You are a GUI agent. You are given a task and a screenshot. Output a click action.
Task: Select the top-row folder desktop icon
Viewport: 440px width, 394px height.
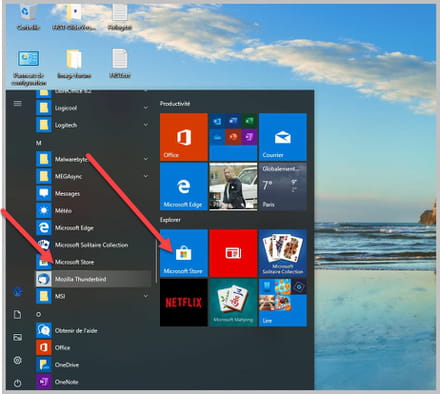pyautogui.click(x=74, y=17)
